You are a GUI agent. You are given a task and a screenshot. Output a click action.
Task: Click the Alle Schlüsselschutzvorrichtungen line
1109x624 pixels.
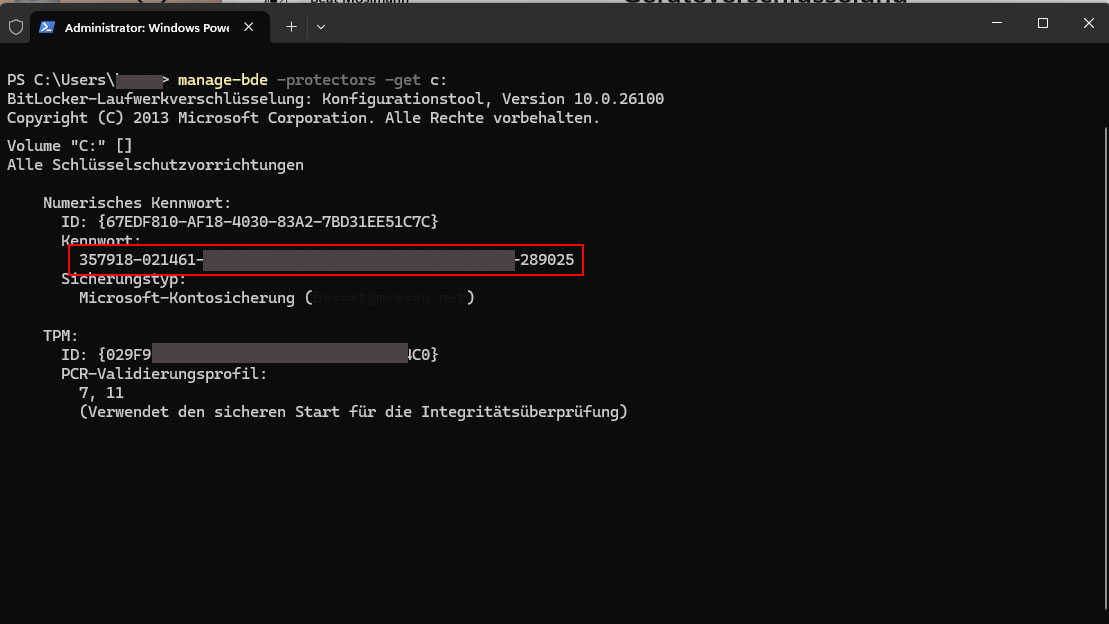(155, 165)
